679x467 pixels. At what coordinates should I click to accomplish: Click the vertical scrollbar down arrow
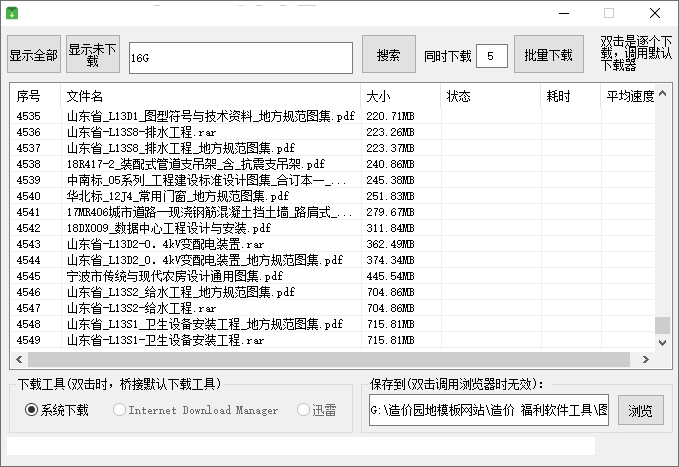[x=662, y=342]
